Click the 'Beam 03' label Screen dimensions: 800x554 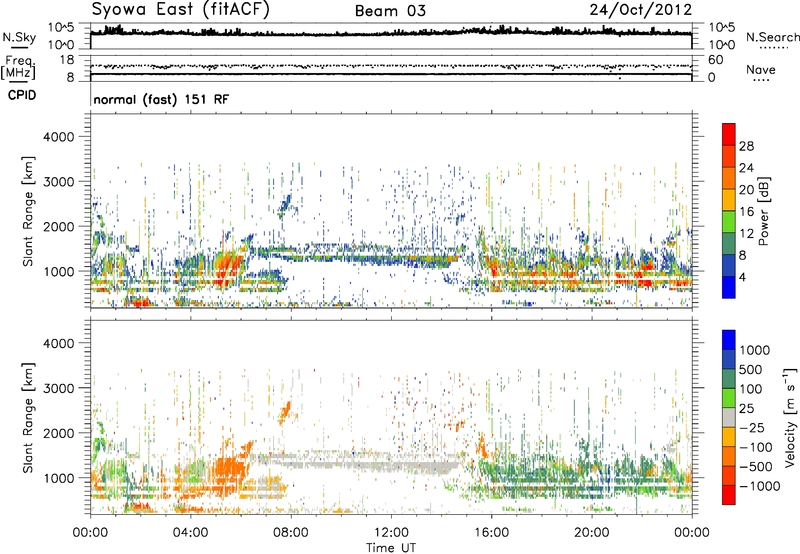tap(390, 11)
